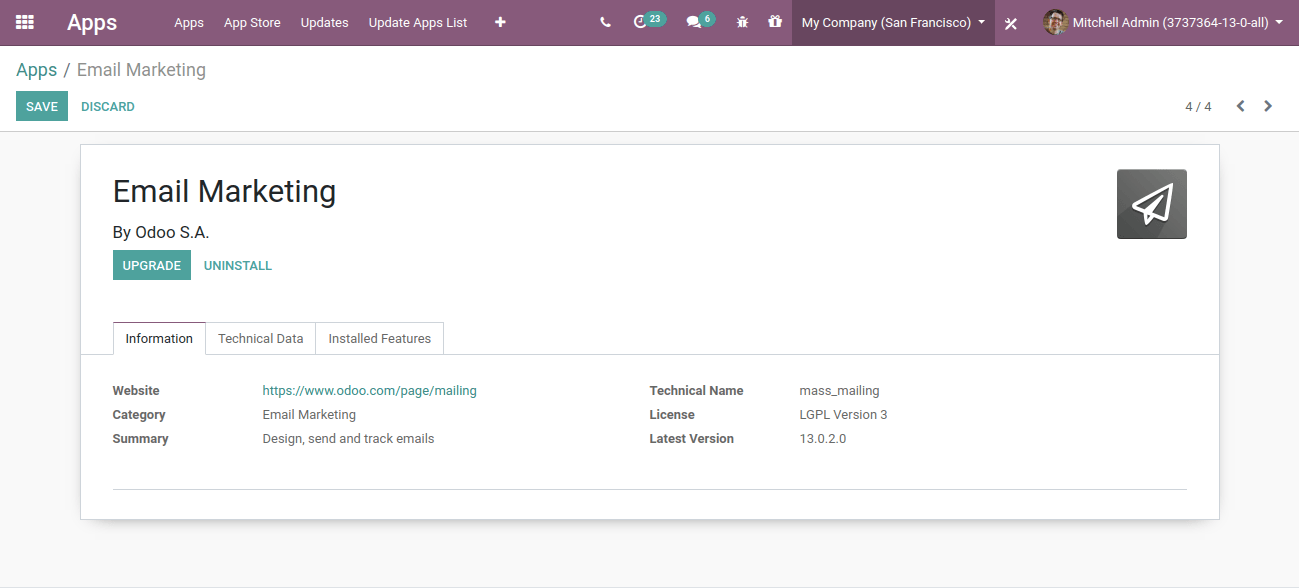Open the odoo.com/page/mailing website link
Viewport: 1299px width, 588px height.
370,391
